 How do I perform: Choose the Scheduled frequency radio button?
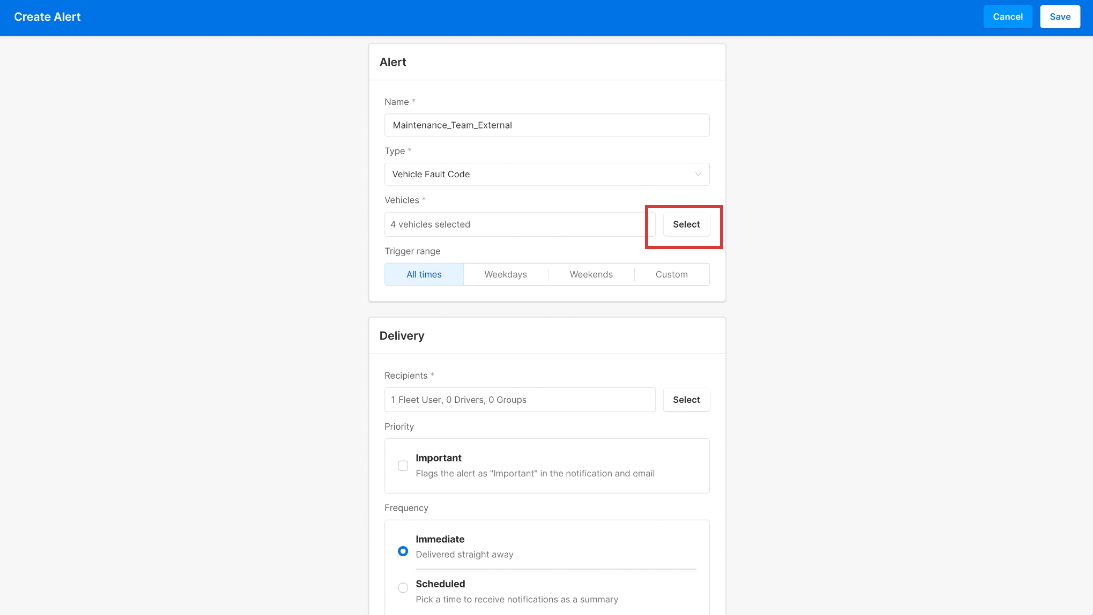click(403, 588)
